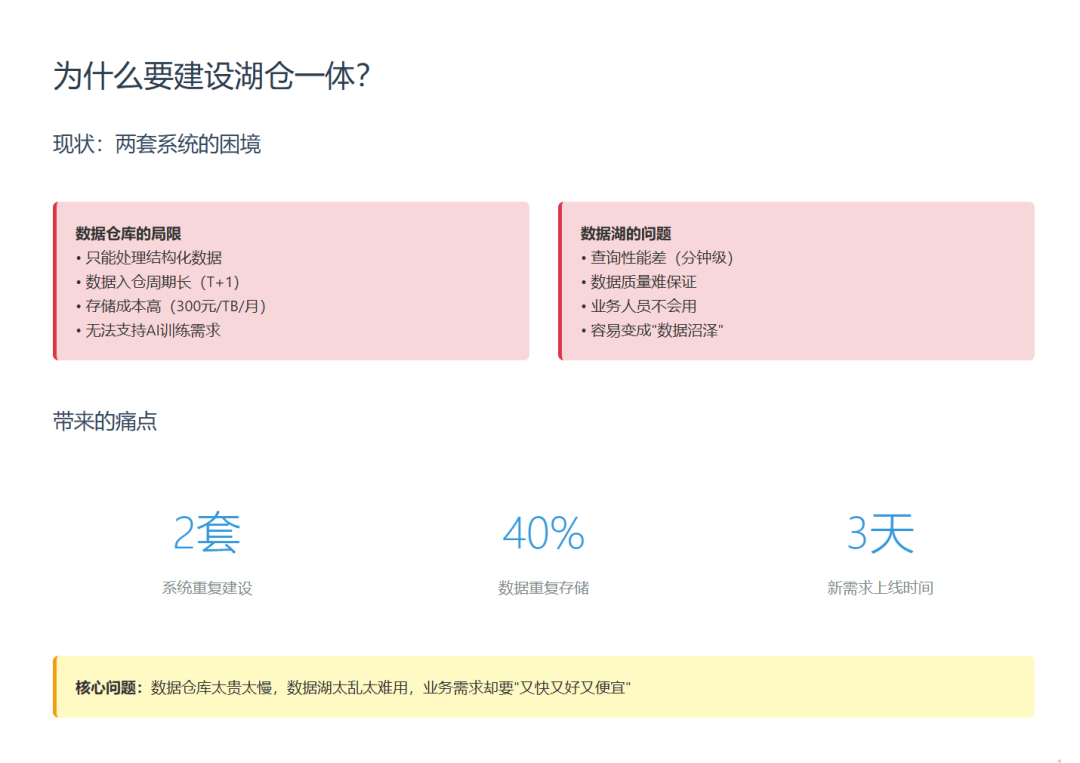Click the title 为什么要建设湖仓一体?
Viewport: 1080px width, 763px height.
point(211,76)
